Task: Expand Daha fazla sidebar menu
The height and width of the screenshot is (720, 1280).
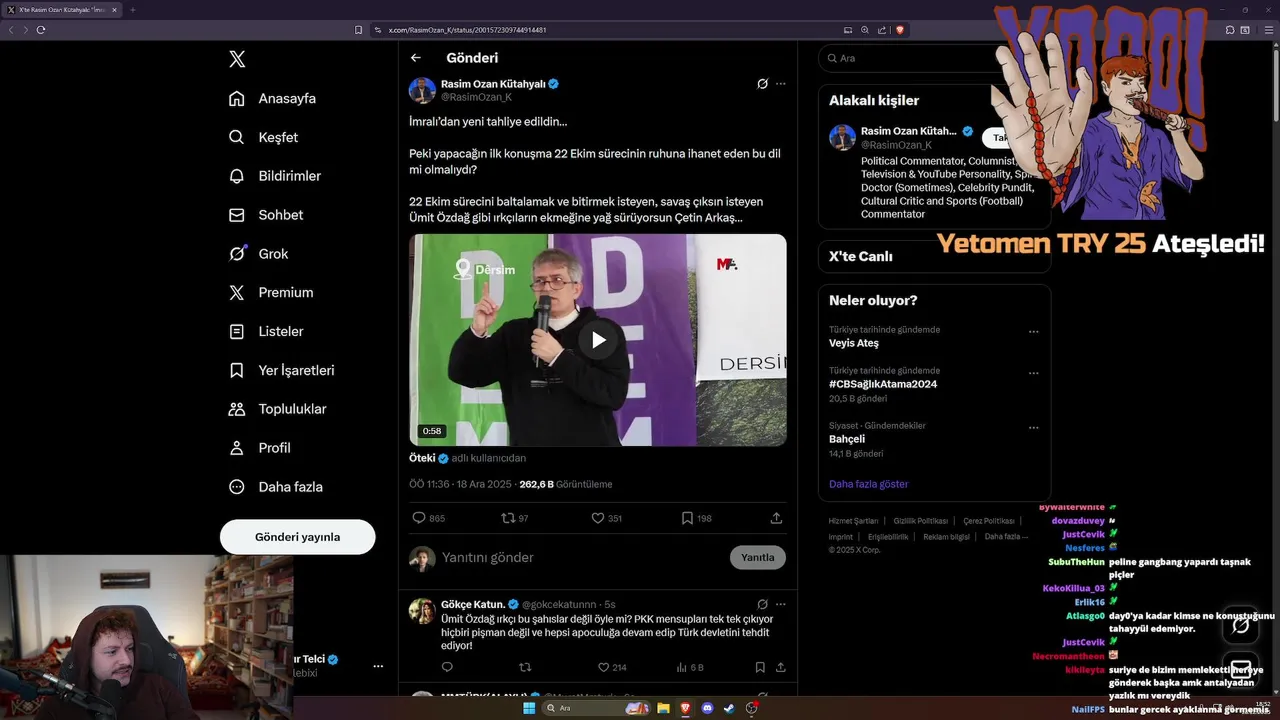Action: (x=276, y=487)
